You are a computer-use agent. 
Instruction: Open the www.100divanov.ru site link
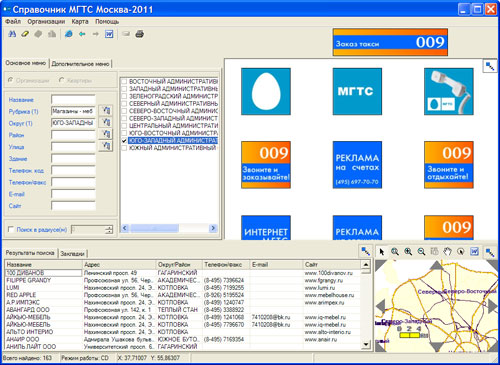328,273
